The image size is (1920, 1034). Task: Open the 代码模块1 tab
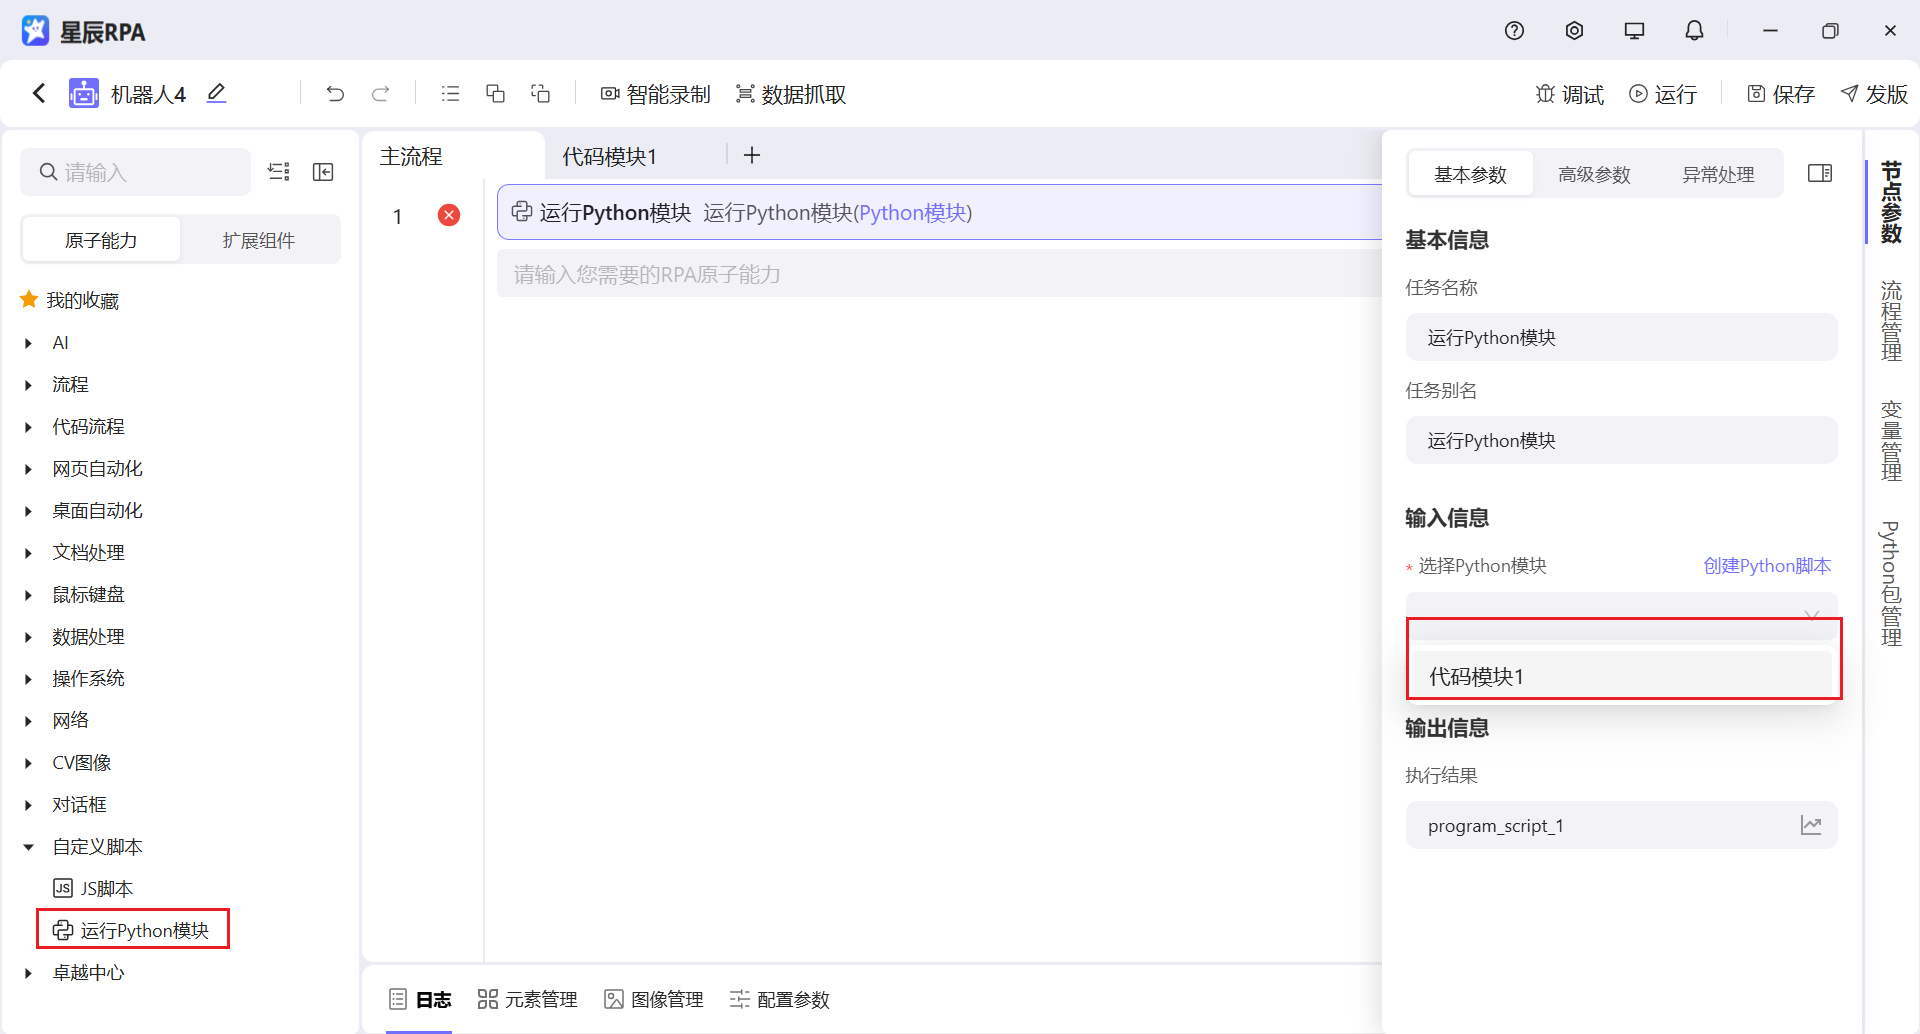click(608, 156)
